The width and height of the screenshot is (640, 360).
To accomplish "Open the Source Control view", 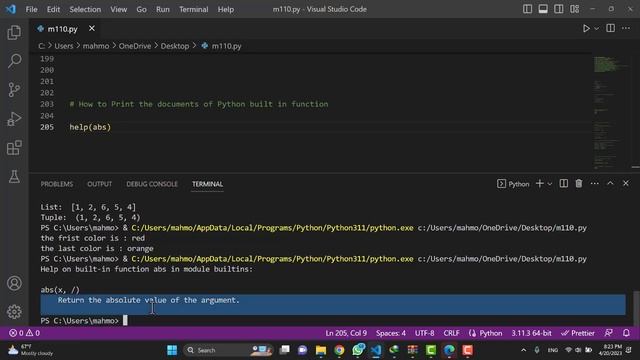I will (14, 90).
